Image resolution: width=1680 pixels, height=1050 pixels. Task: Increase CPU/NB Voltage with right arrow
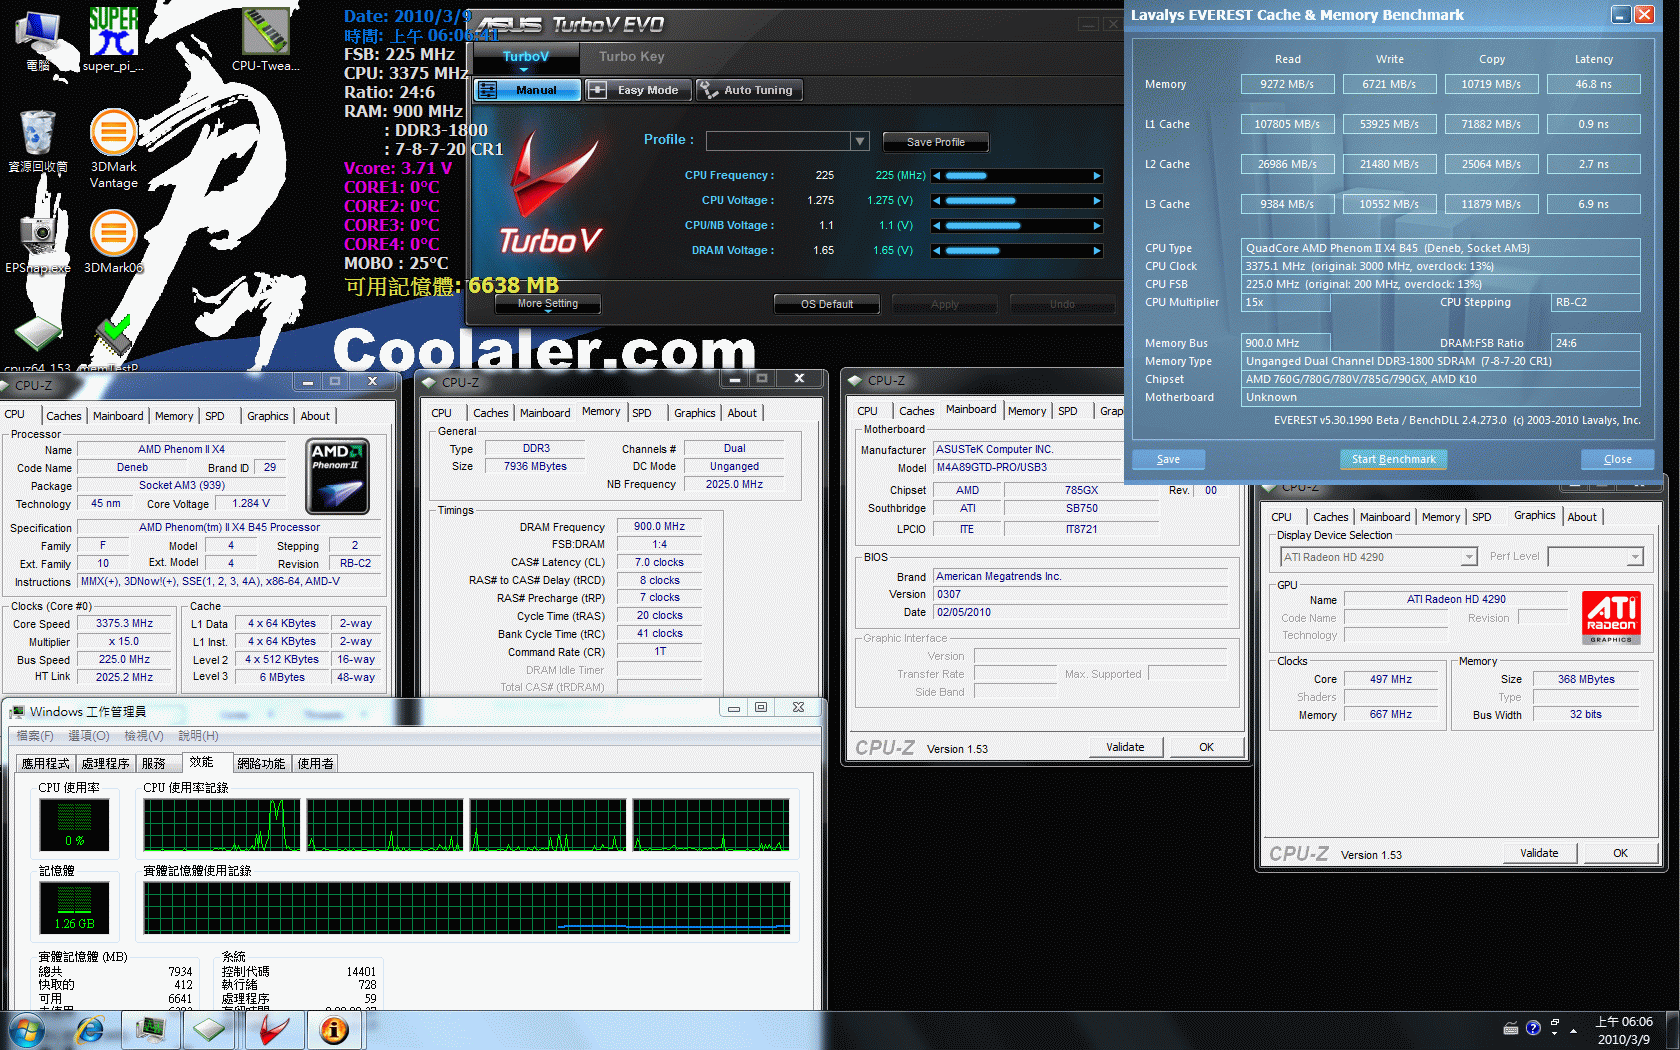coord(1097,226)
